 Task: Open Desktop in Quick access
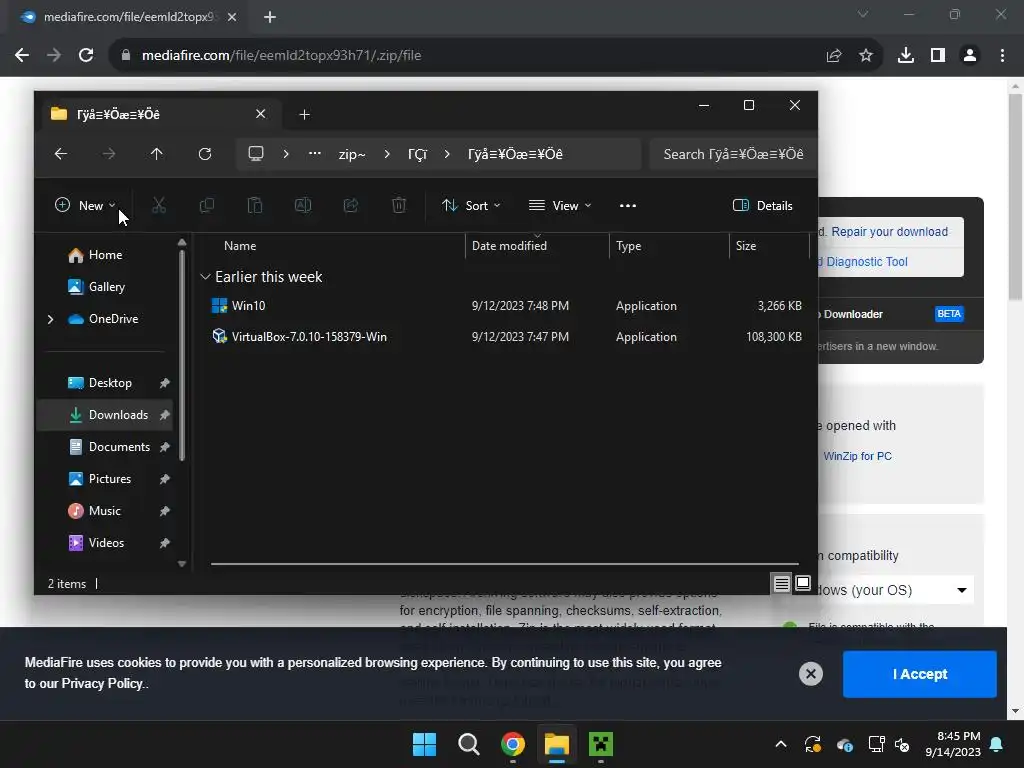coord(100,383)
